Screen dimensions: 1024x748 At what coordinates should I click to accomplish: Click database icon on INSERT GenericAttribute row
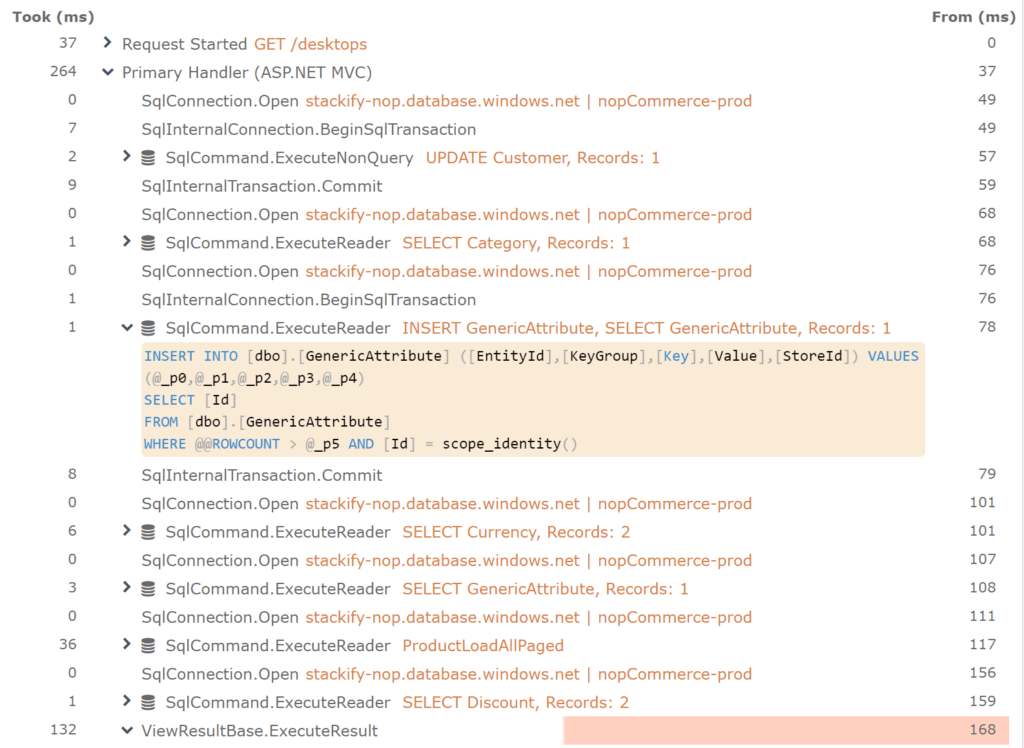click(x=148, y=328)
